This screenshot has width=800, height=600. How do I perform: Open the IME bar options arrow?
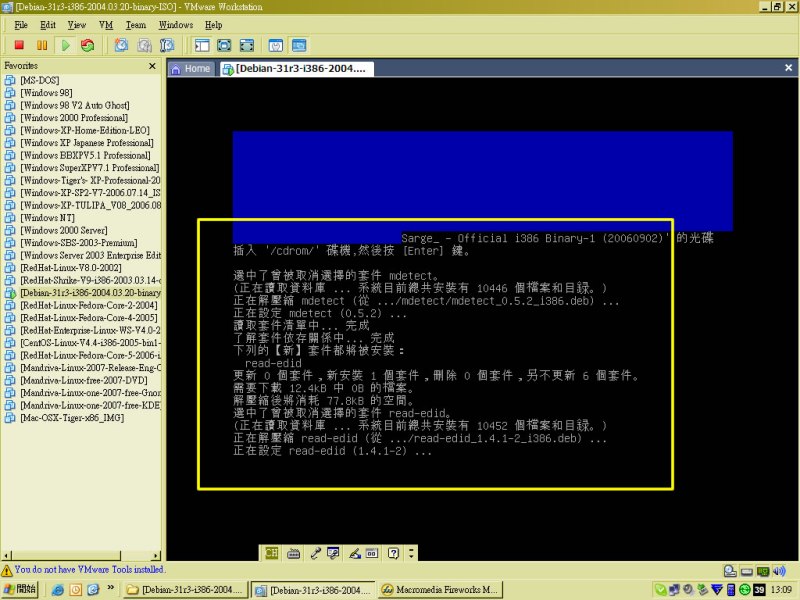tap(411, 553)
